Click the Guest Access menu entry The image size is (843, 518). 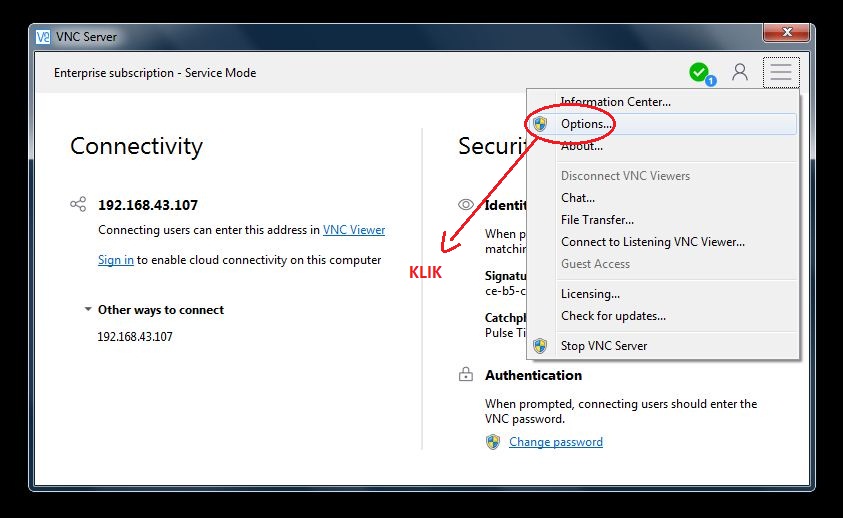coord(662,264)
